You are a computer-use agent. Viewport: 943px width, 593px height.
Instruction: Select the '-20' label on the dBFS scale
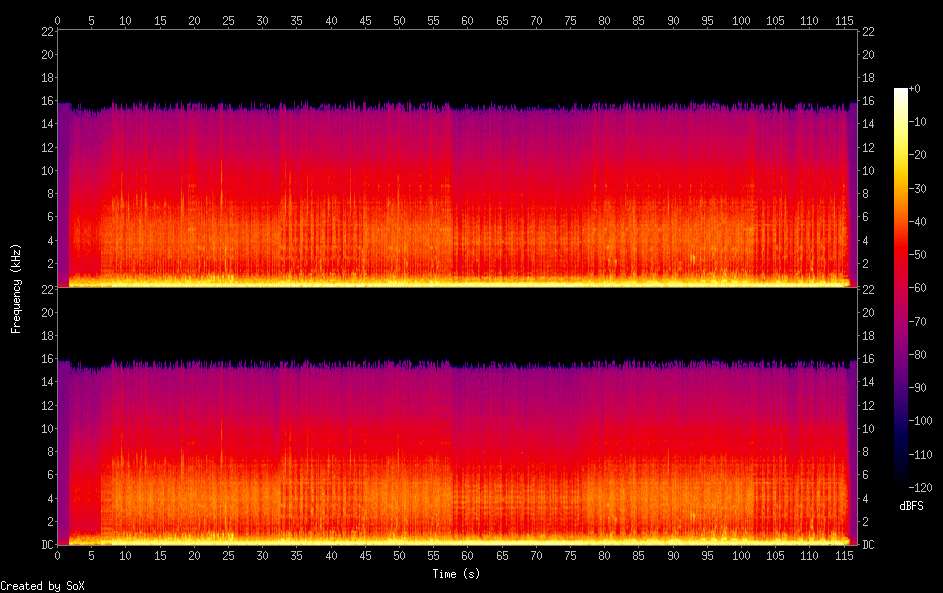point(918,155)
